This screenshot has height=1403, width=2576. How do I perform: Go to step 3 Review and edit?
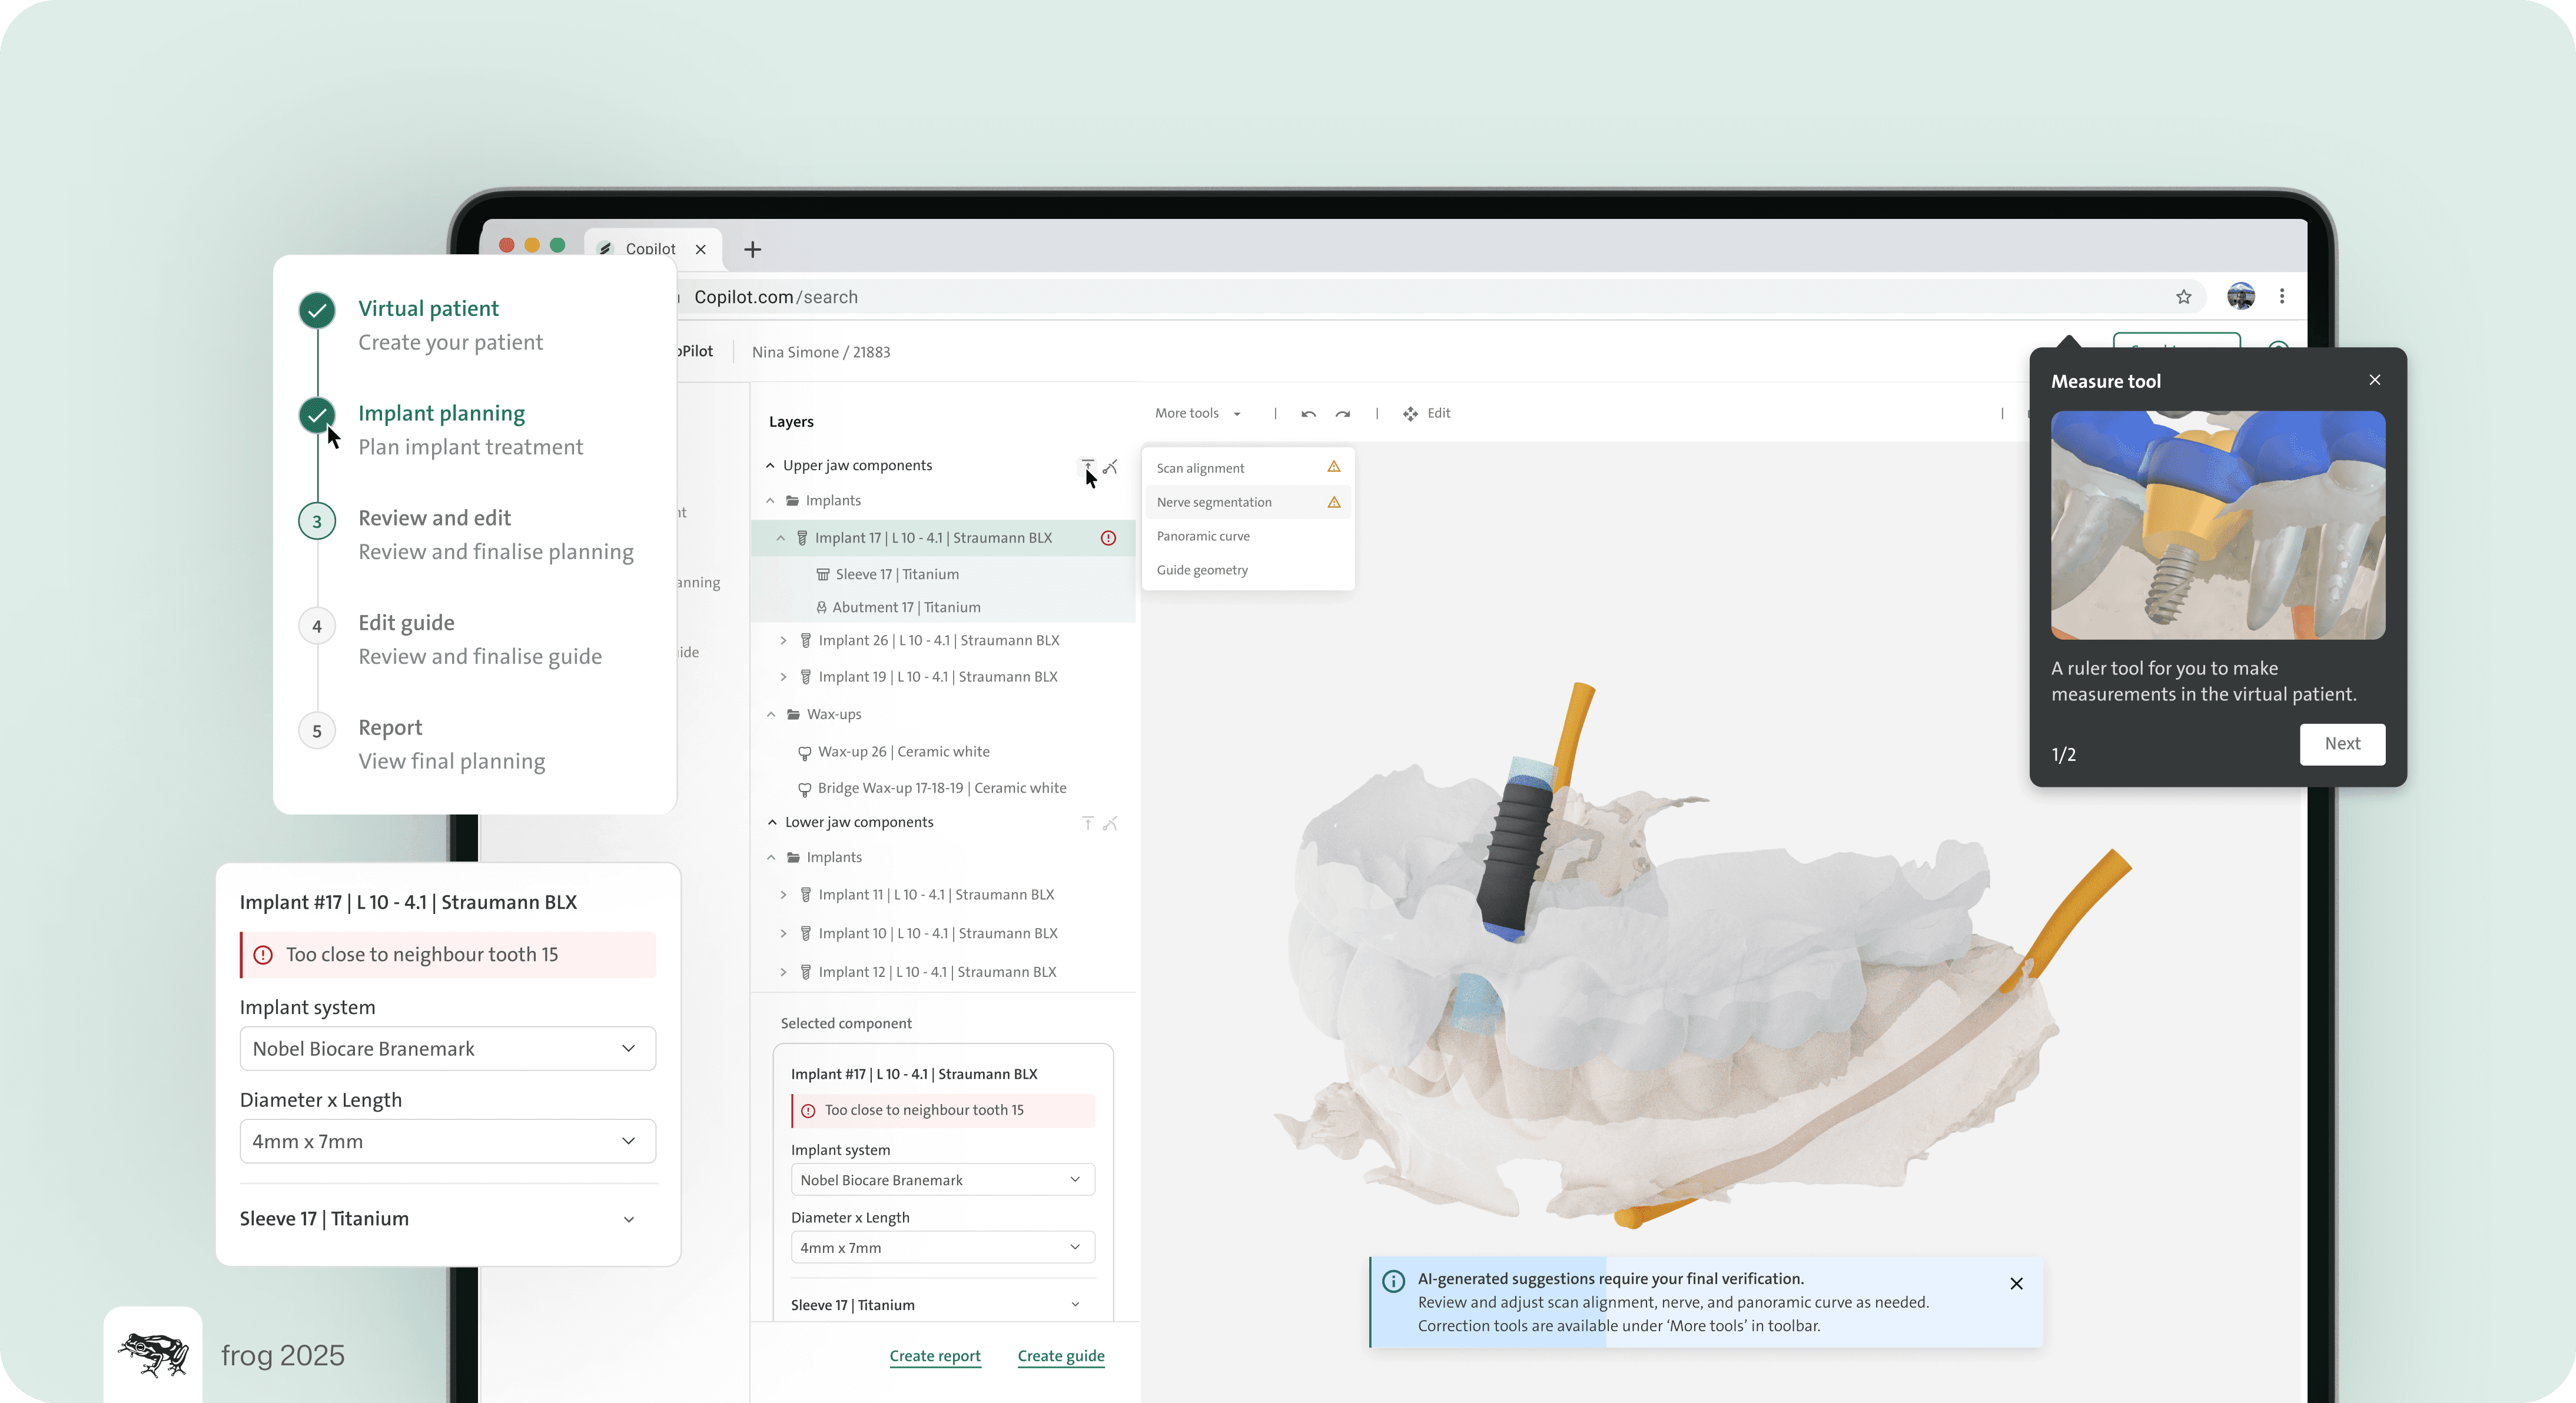click(x=434, y=518)
